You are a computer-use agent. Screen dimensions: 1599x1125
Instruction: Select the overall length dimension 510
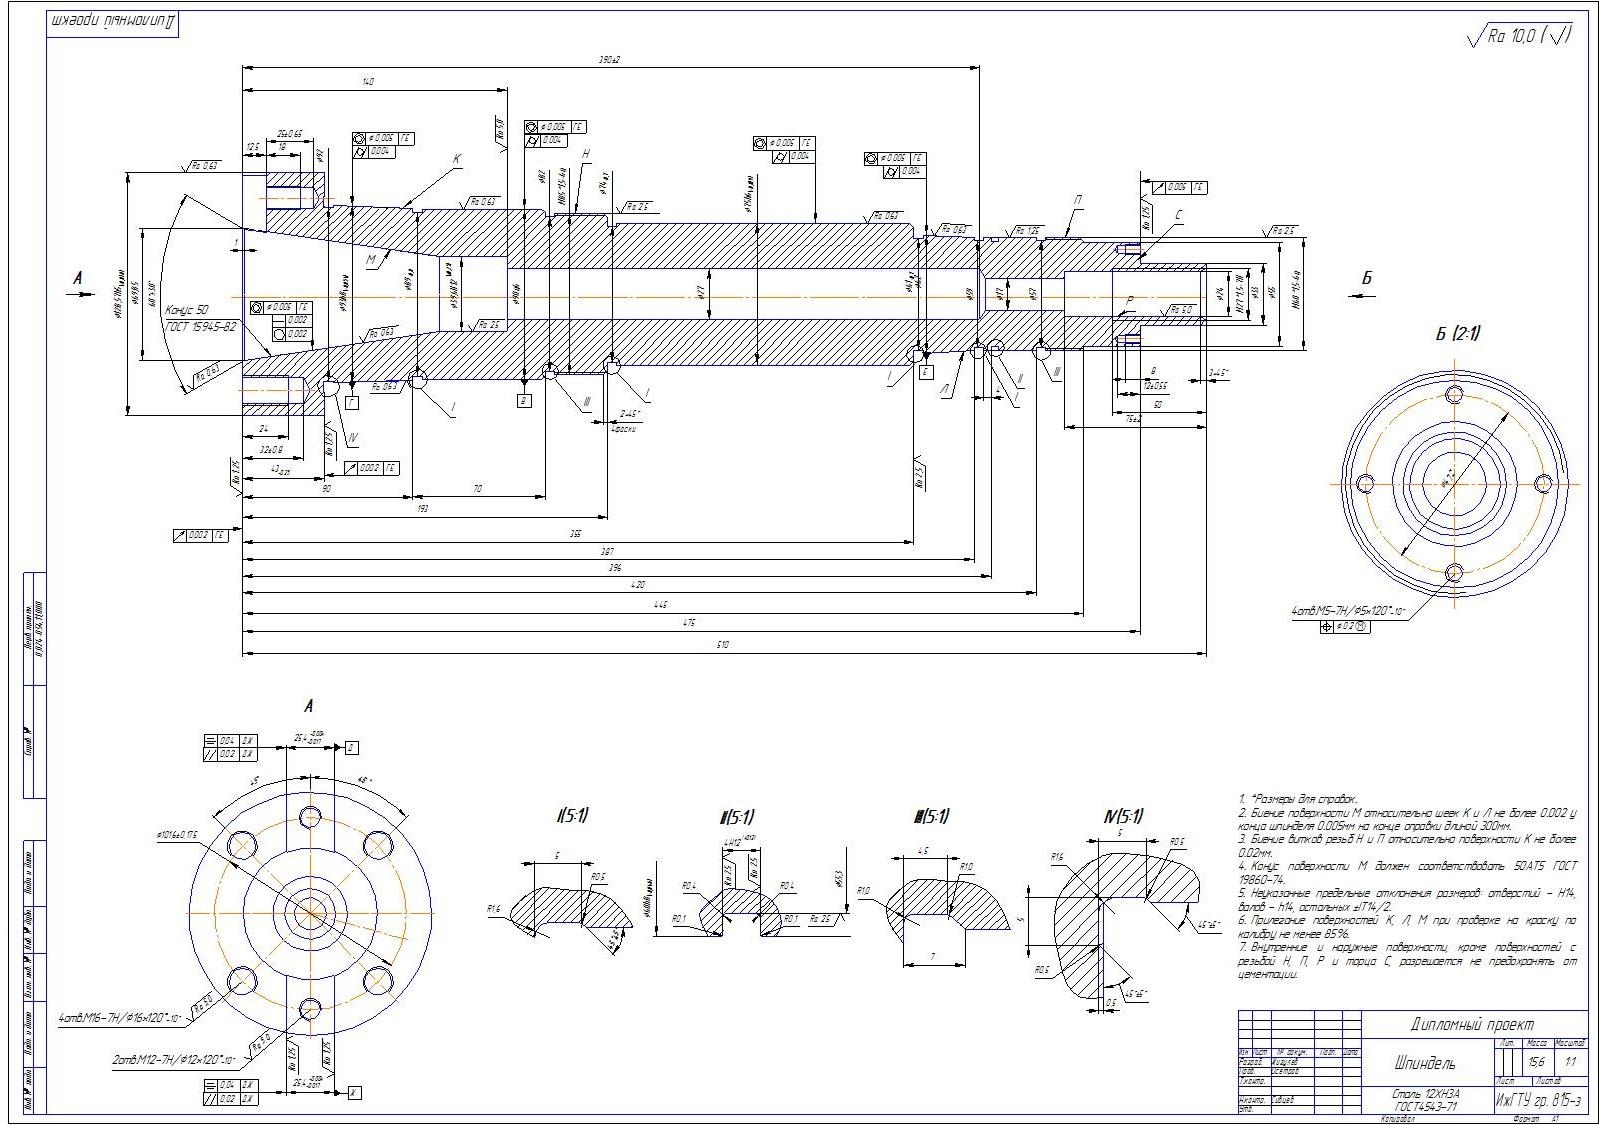[x=723, y=647]
